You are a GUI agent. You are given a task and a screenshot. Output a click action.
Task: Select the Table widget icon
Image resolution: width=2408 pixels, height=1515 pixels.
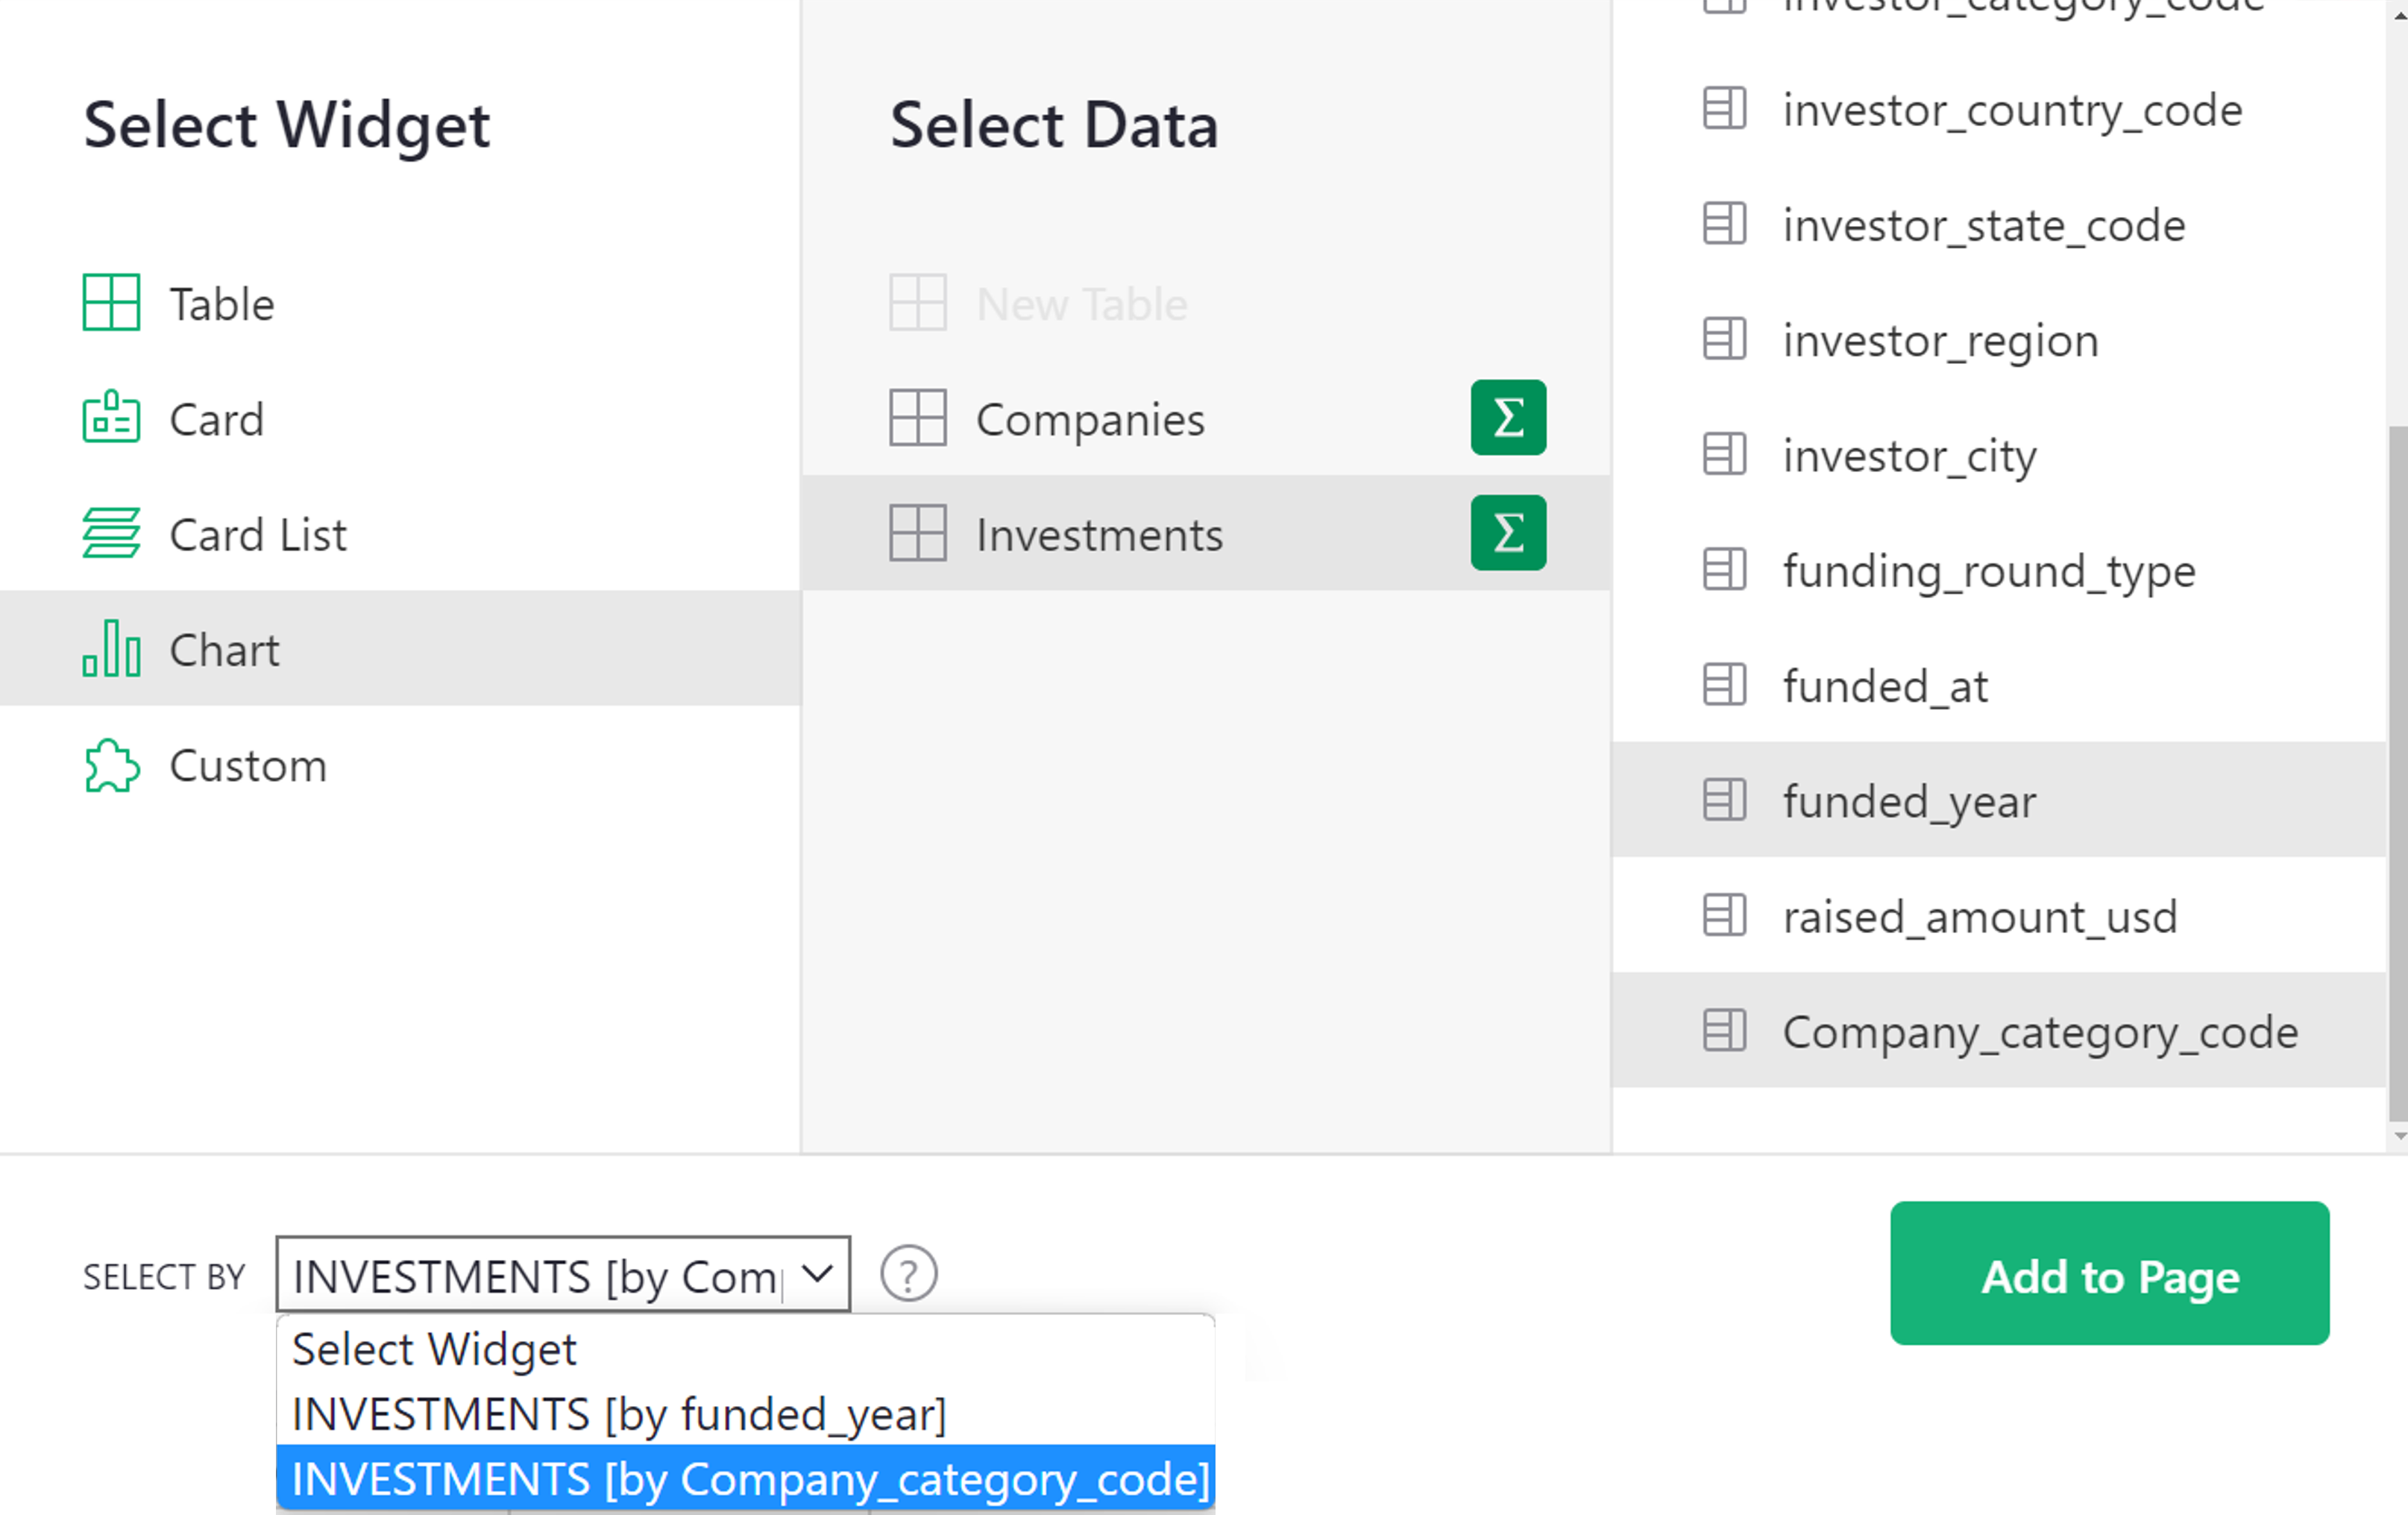[x=111, y=303]
